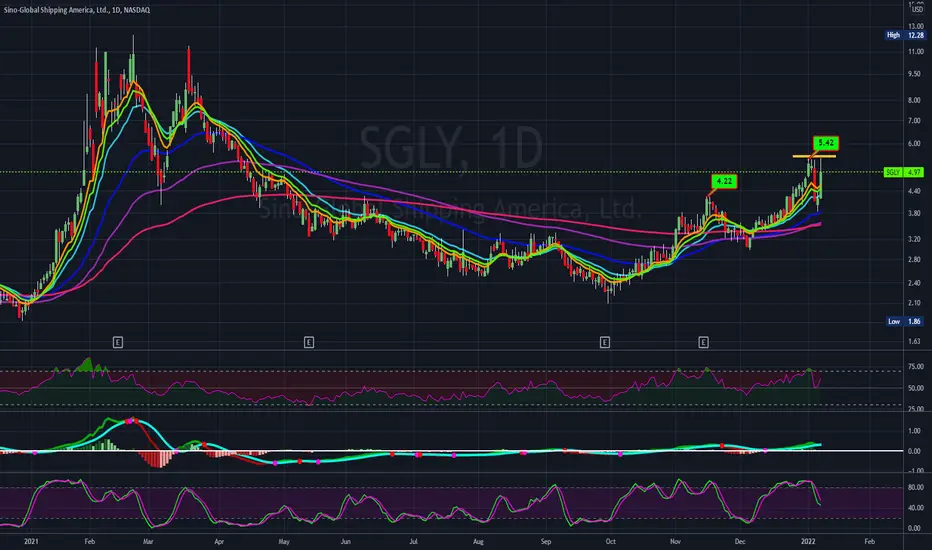
Task: Click the 7.00 value on the price scale
Action: (914, 121)
